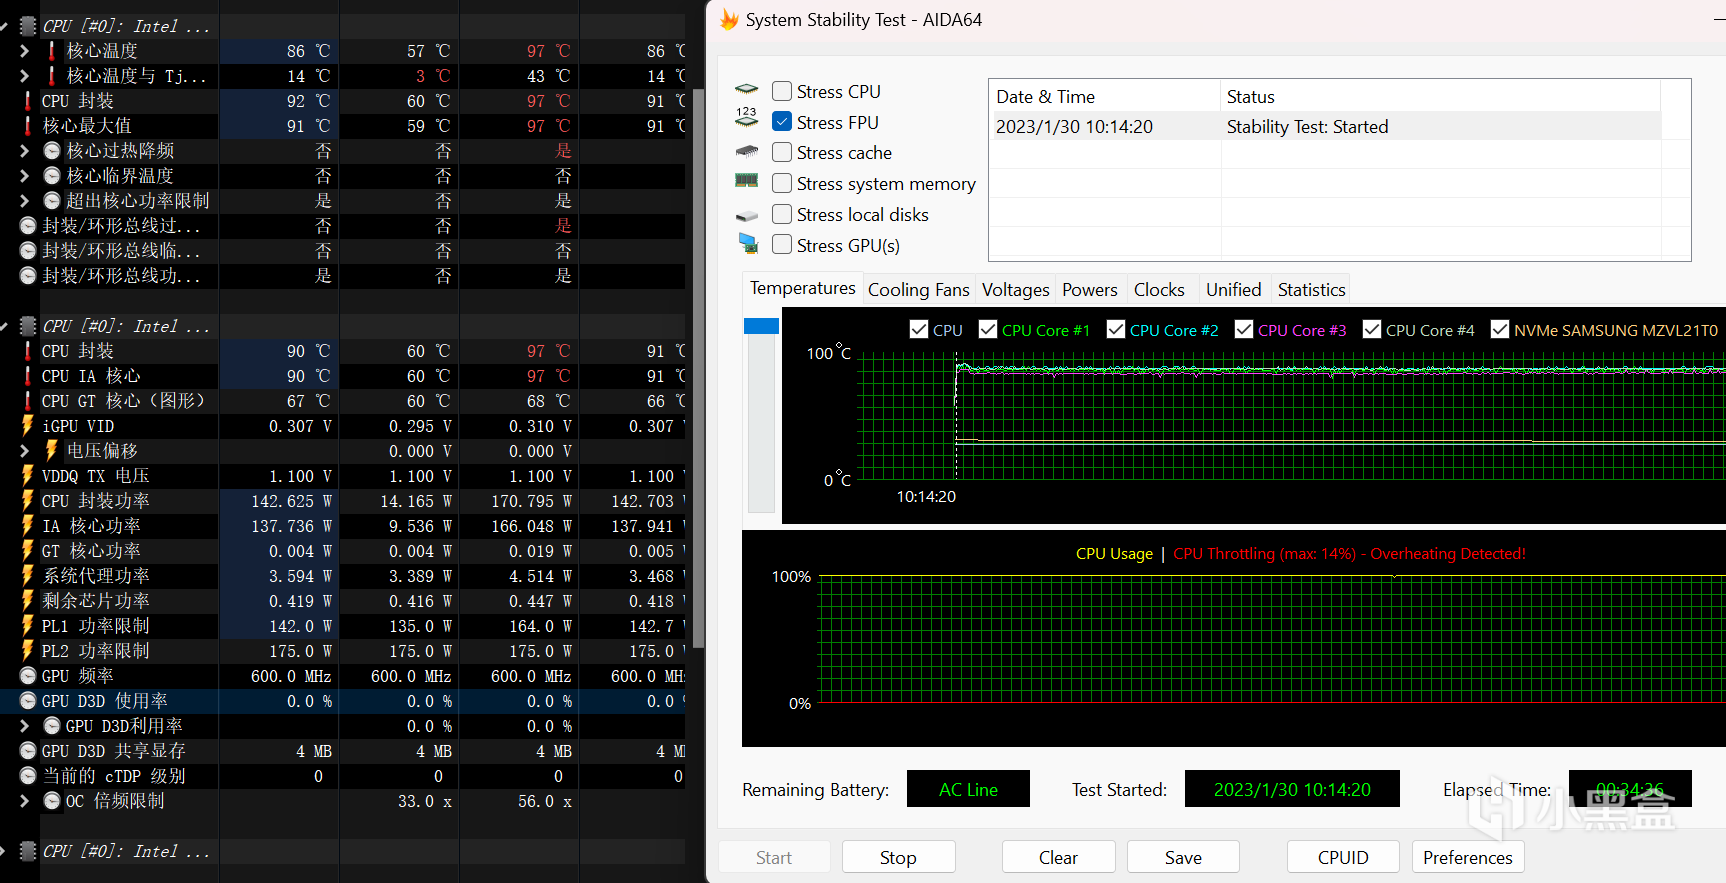Viewport: 1726px width, 883px height.
Task: Click the memory module icon beside Stress system memory
Action: coord(746,181)
